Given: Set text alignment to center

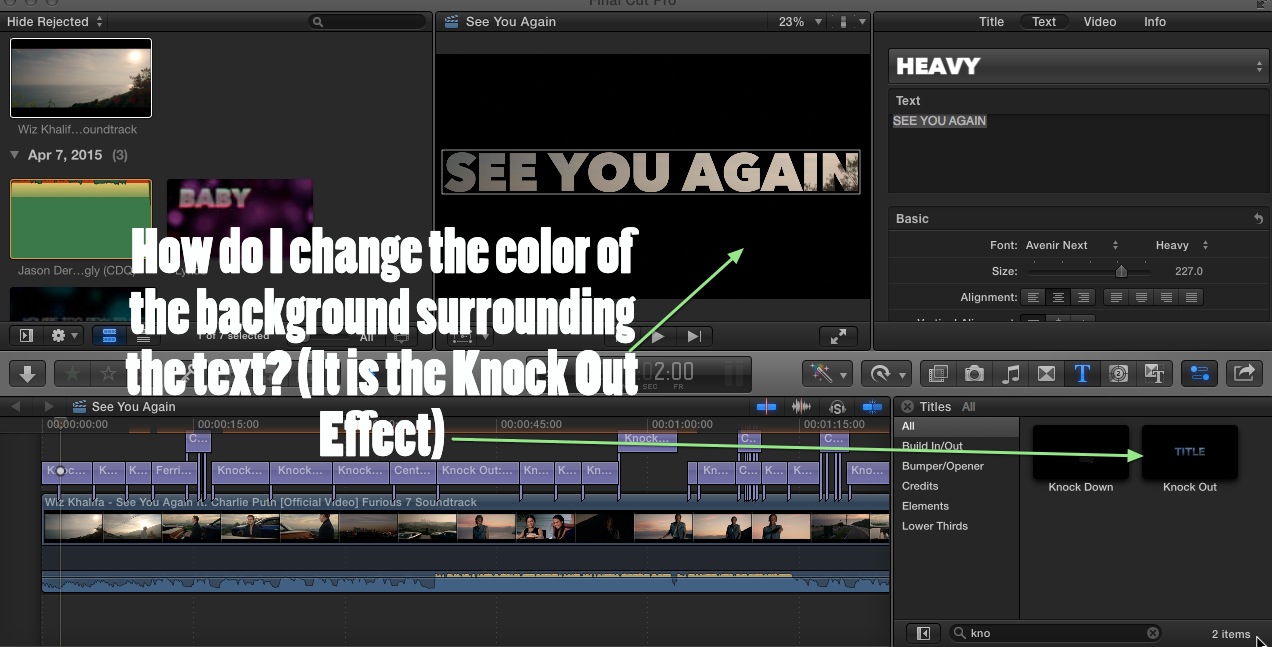Looking at the screenshot, I should (x=1057, y=297).
